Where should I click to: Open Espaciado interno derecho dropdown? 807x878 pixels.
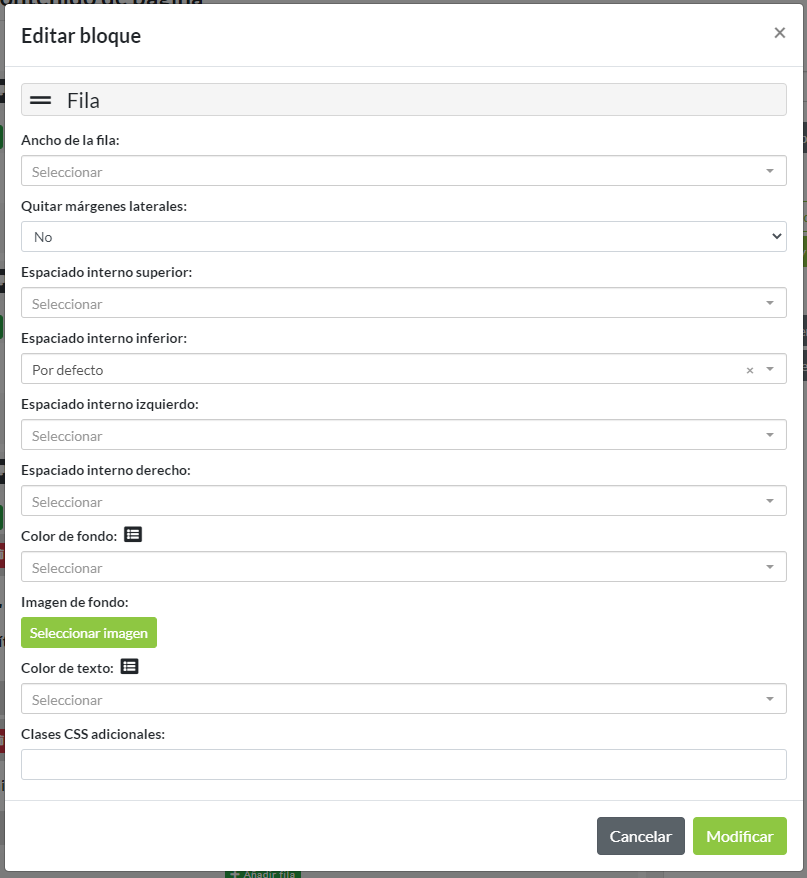coord(403,501)
